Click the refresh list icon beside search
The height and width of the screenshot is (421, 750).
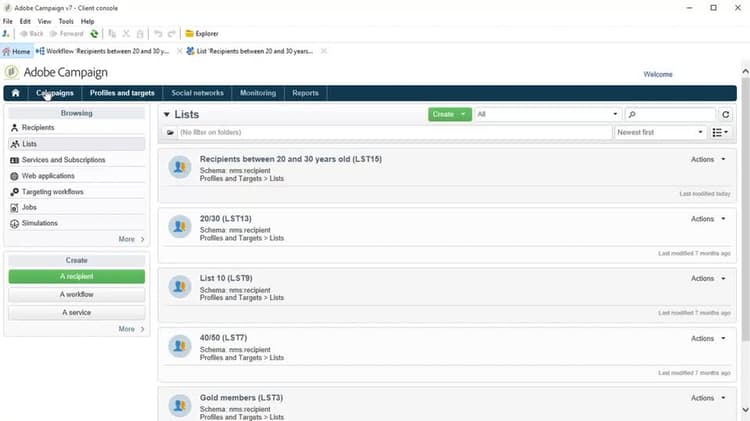point(726,114)
